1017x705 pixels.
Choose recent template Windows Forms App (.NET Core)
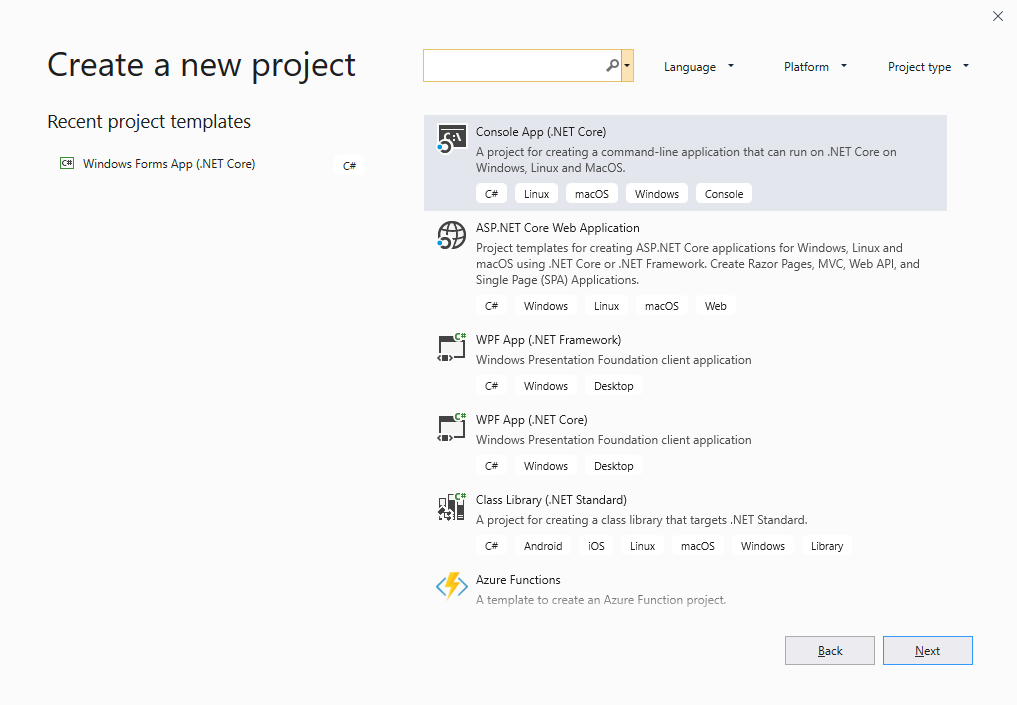click(169, 164)
